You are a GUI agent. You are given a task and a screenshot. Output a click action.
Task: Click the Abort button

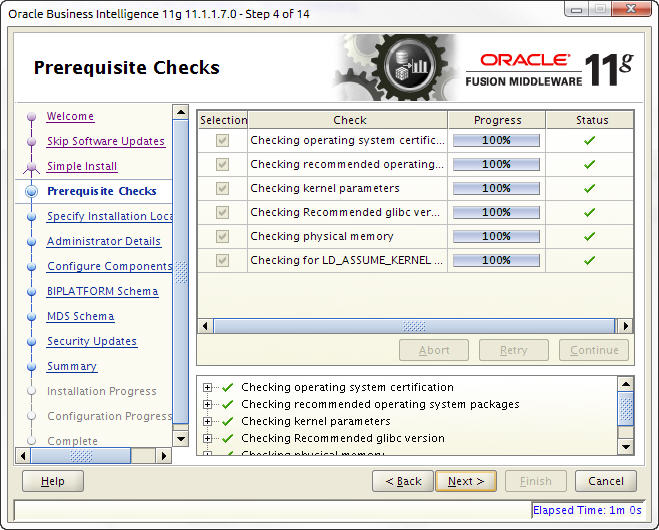434,350
